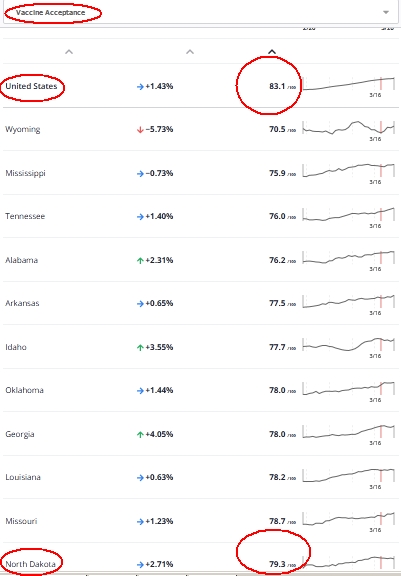Click Mississippi's blue steady trend arrow
401x576 pixels.
140,173
